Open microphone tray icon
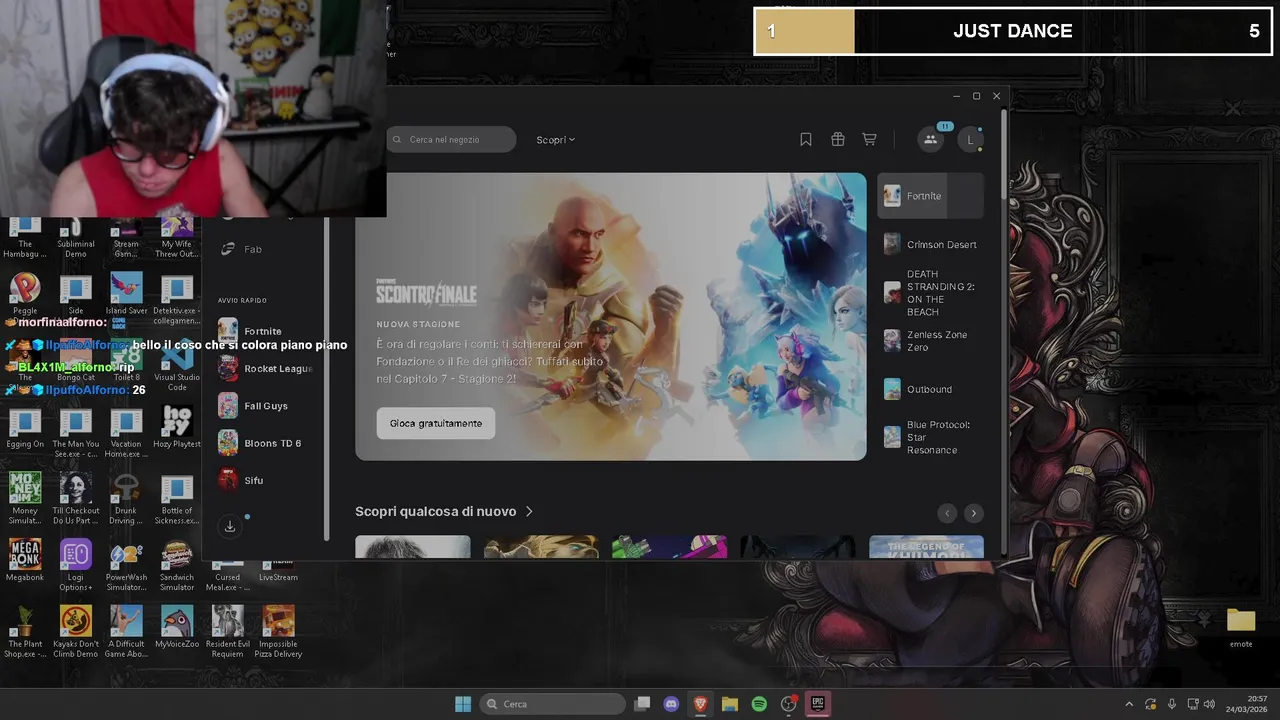This screenshot has width=1280, height=720. tap(1172, 704)
